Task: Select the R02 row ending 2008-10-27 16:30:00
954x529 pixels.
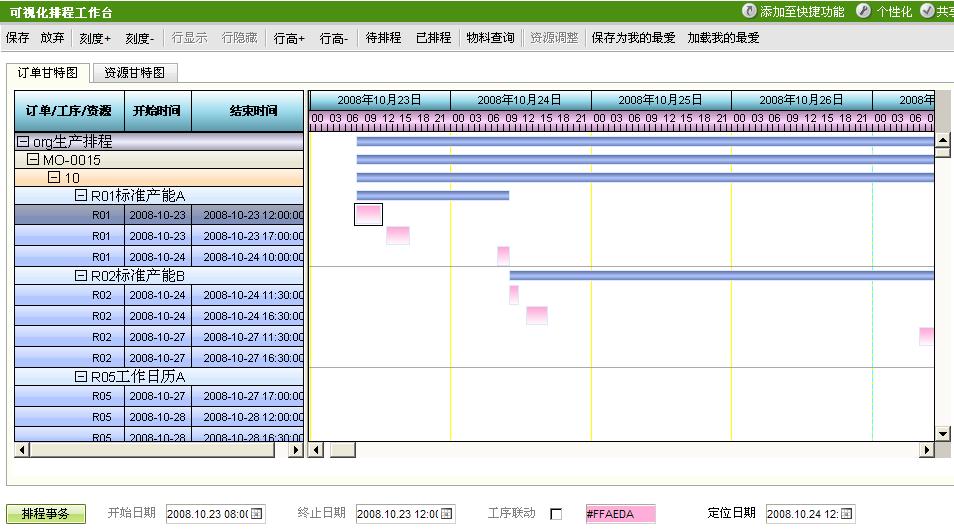Action: coord(159,357)
